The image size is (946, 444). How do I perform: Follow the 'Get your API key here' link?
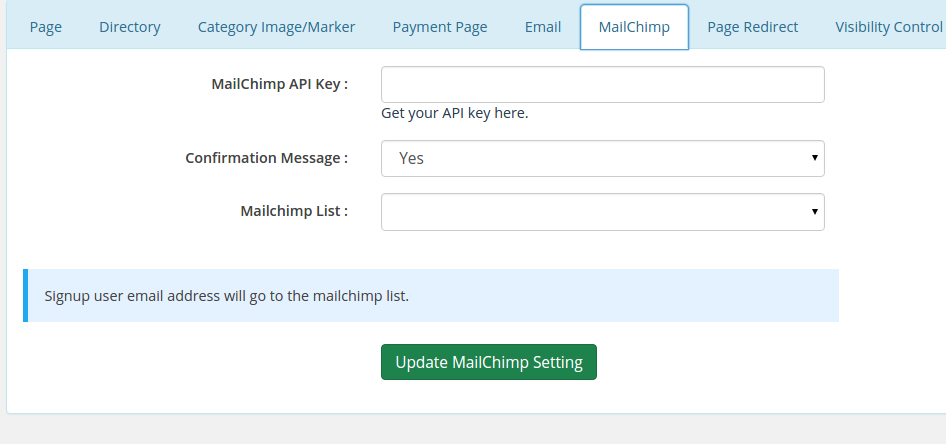454,113
